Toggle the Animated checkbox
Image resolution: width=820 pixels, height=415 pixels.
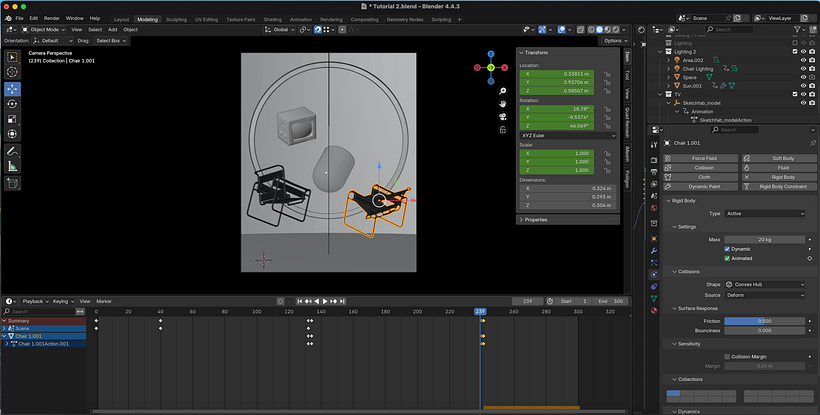point(727,258)
